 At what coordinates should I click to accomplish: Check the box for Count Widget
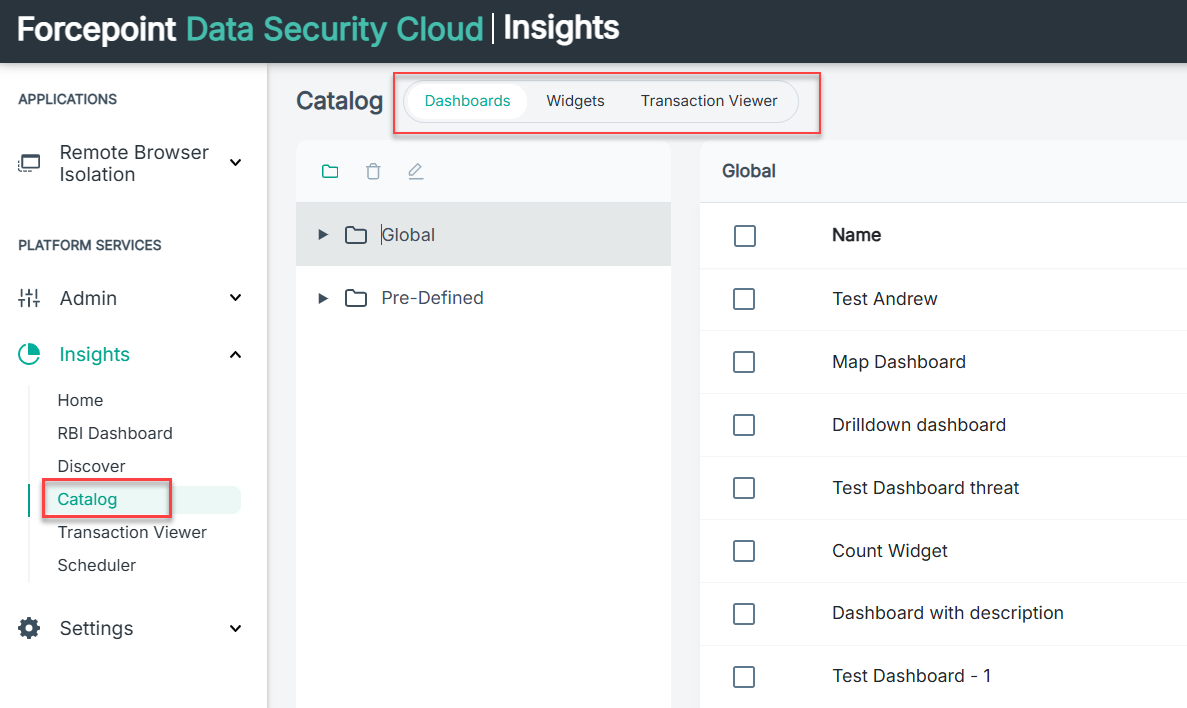point(744,550)
